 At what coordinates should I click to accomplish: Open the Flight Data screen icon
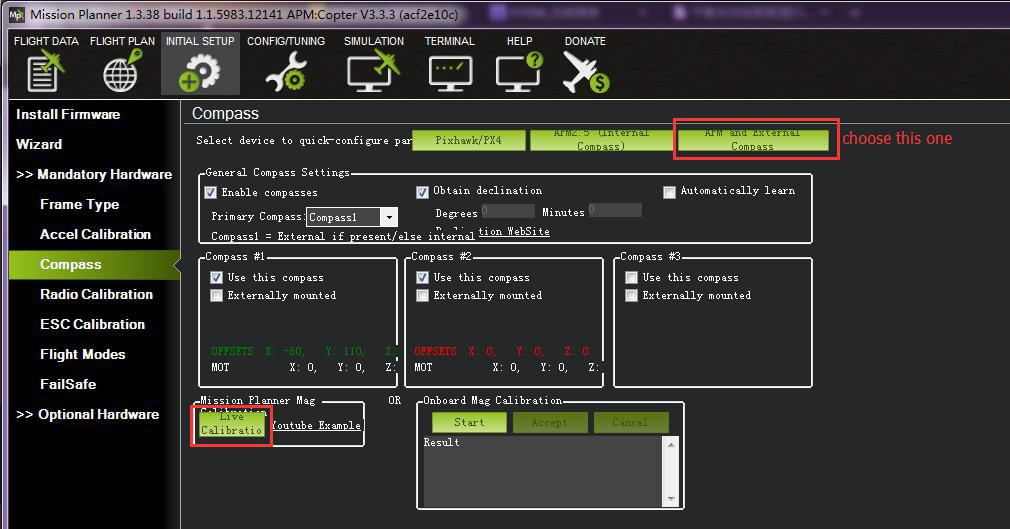45,72
